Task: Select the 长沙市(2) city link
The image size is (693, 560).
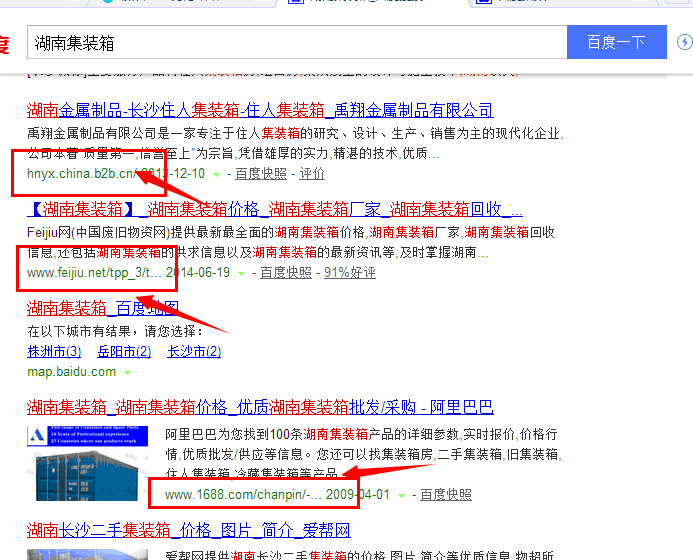Action: point(194,352)
